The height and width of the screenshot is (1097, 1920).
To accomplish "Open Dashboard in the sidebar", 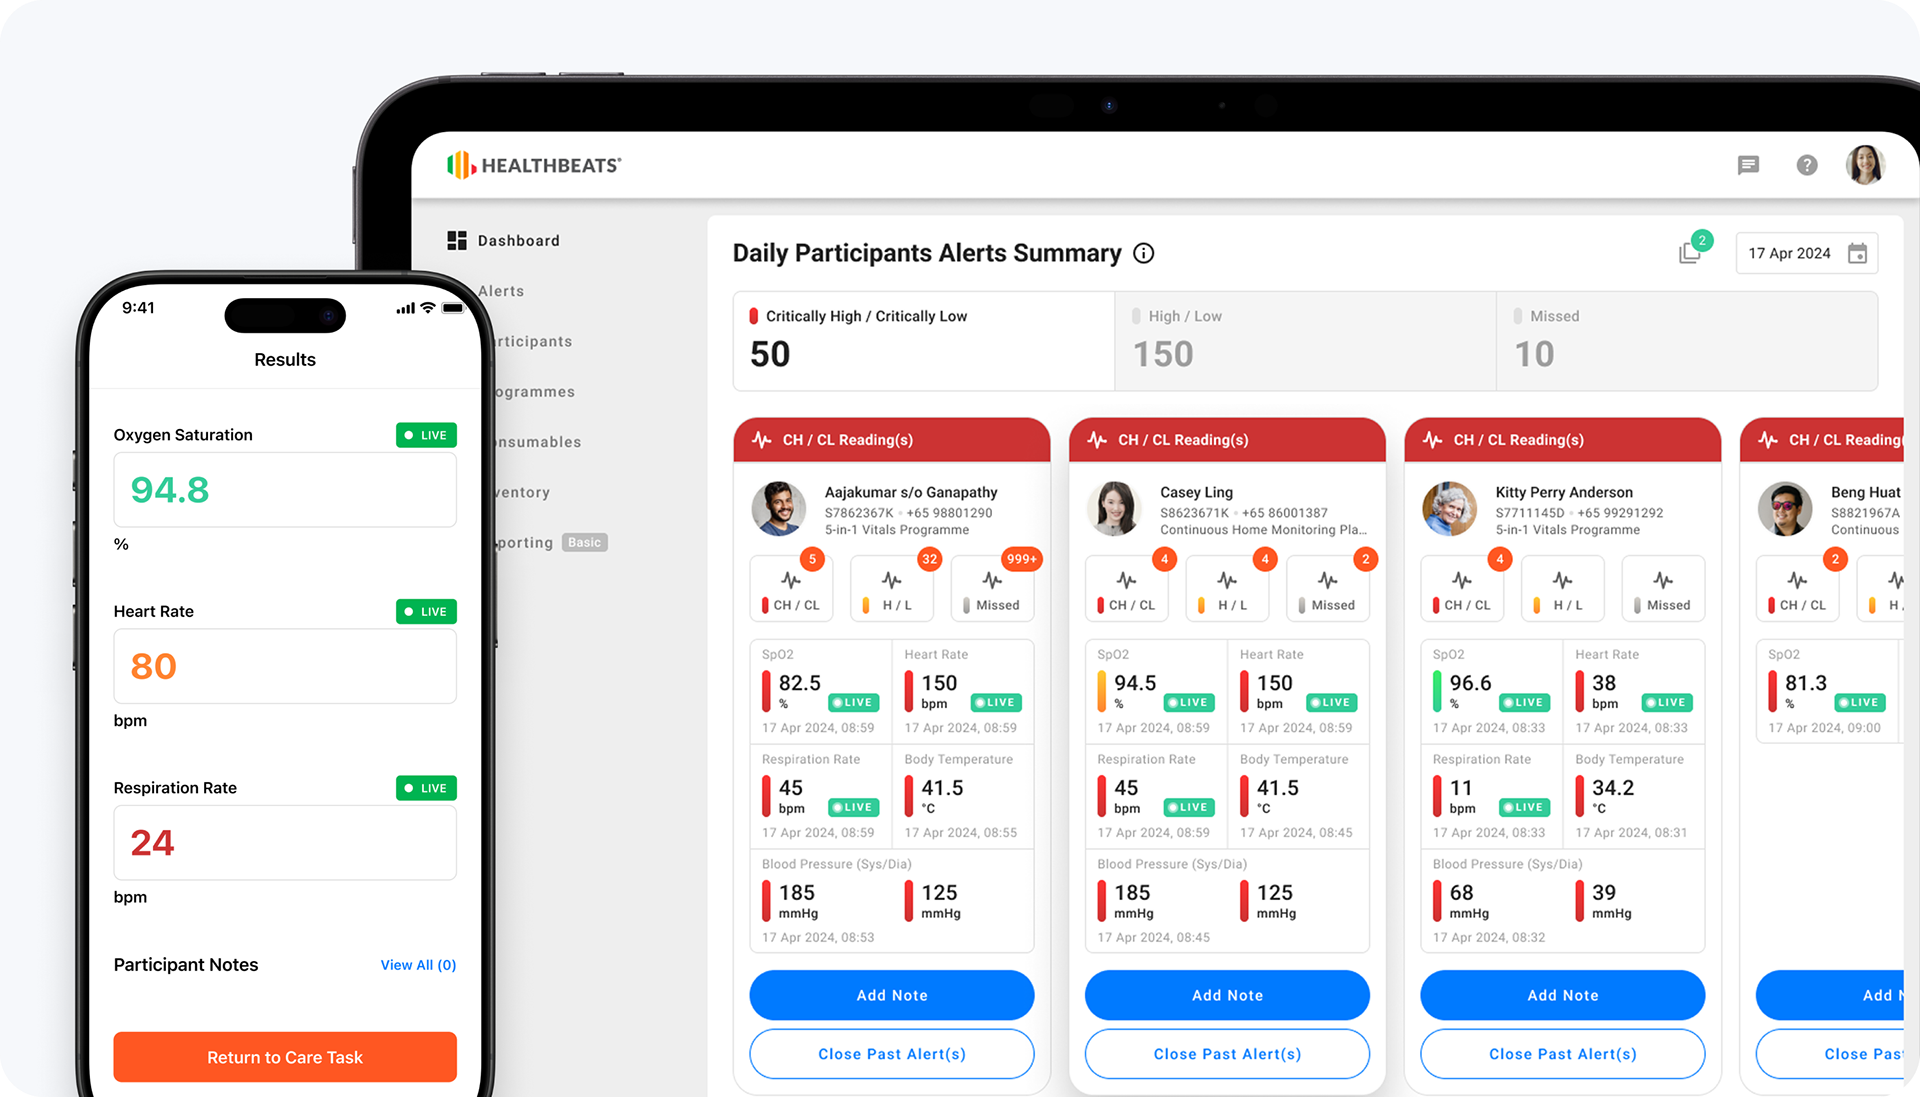I will click(518, 241).
